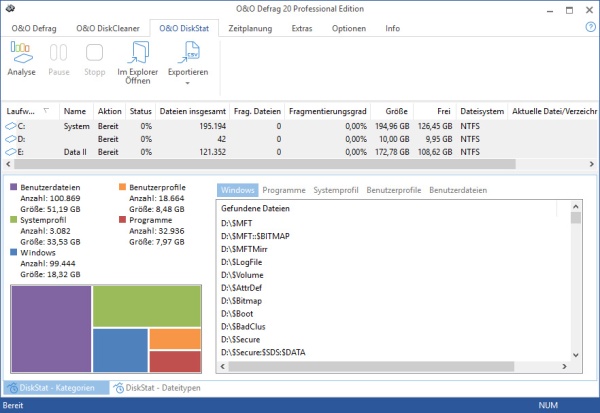The width and height of the screenshot is (600, 413).
Task: Select the Programme category tab
Action: (284, 190)
